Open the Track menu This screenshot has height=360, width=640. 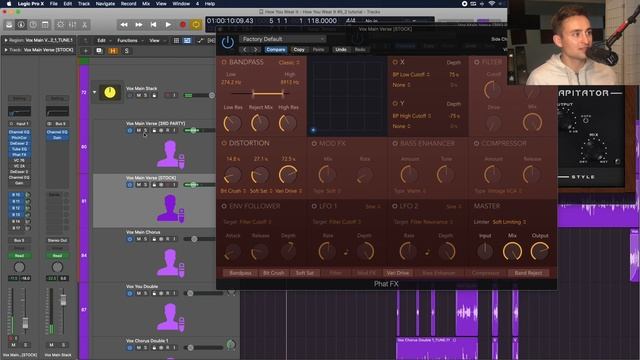[x=84, y=4]
